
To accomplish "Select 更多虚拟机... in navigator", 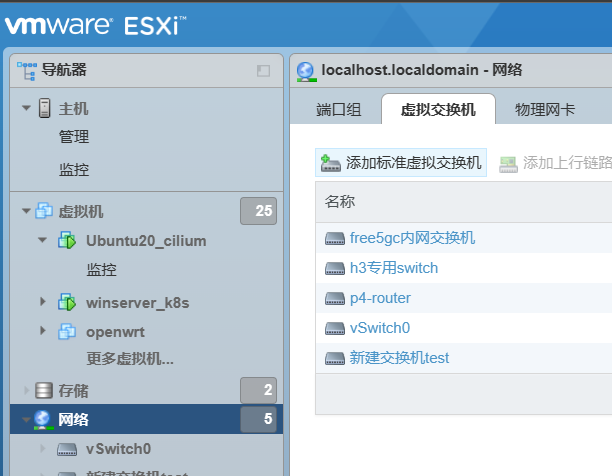I will pos(130,358).
